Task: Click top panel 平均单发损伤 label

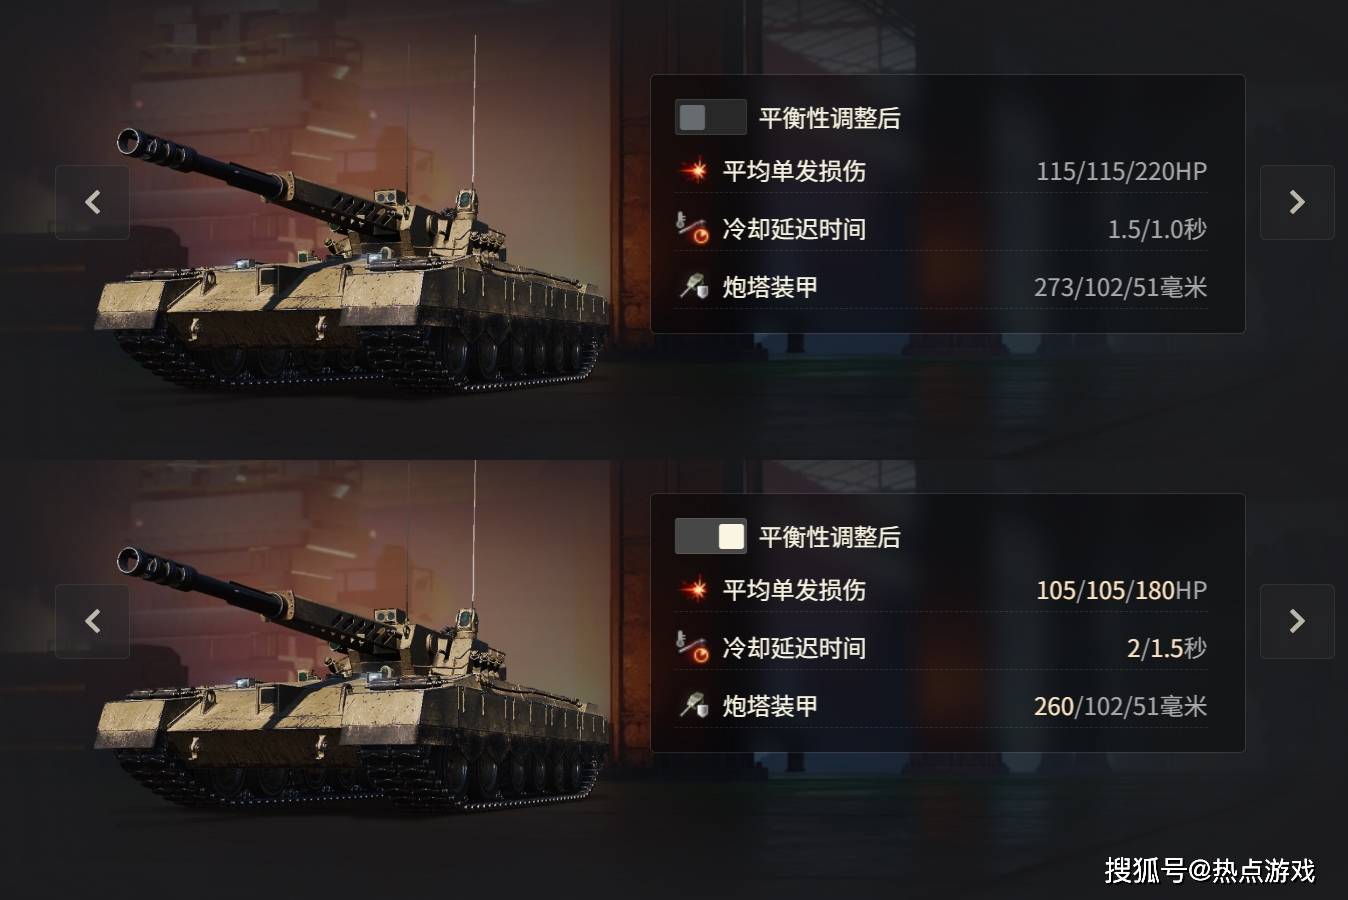Action: pos(794,171)
